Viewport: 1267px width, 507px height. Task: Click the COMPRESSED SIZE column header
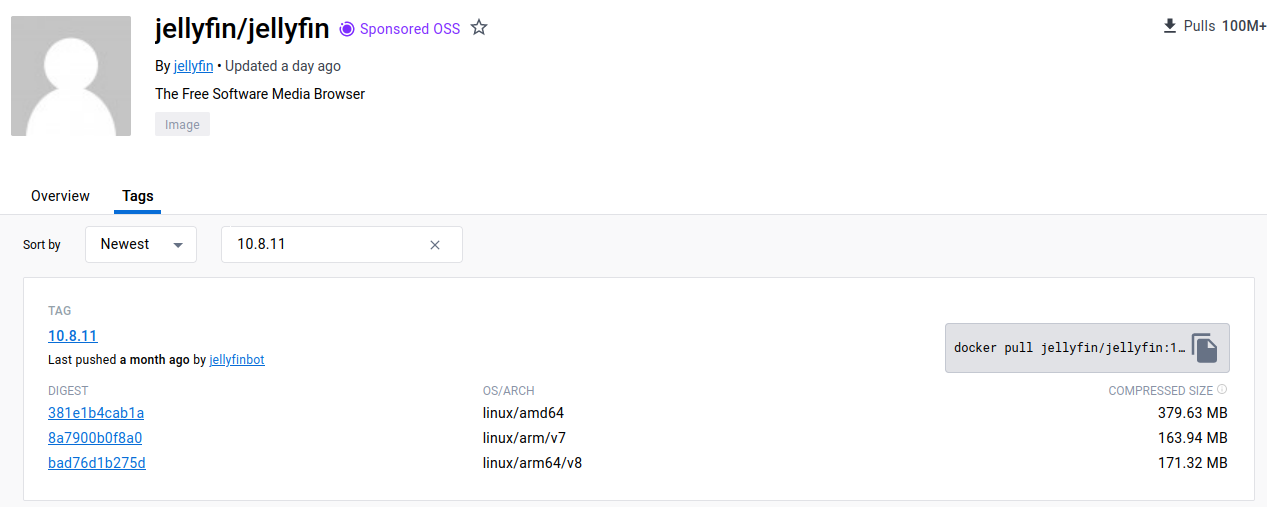point(1160,390)
